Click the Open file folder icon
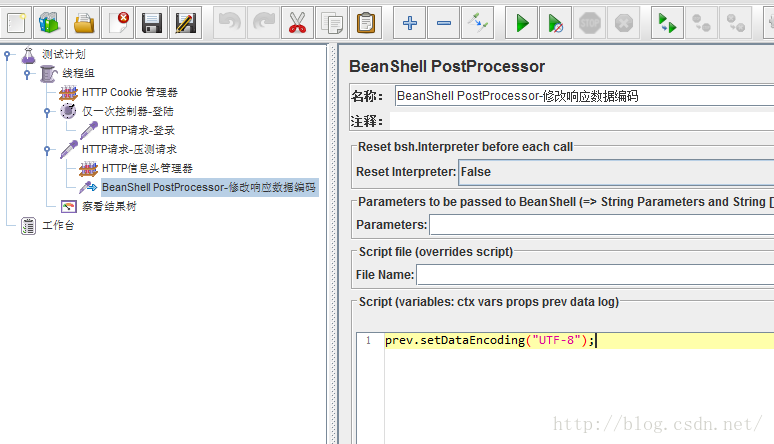 85,21
